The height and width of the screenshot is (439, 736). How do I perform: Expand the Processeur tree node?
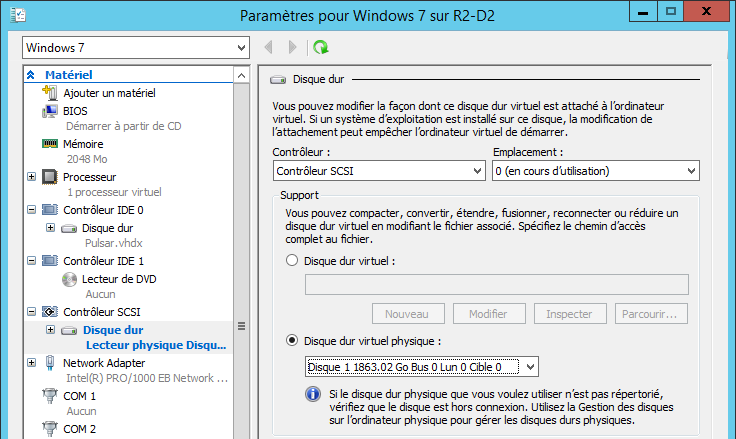[32, 177]
